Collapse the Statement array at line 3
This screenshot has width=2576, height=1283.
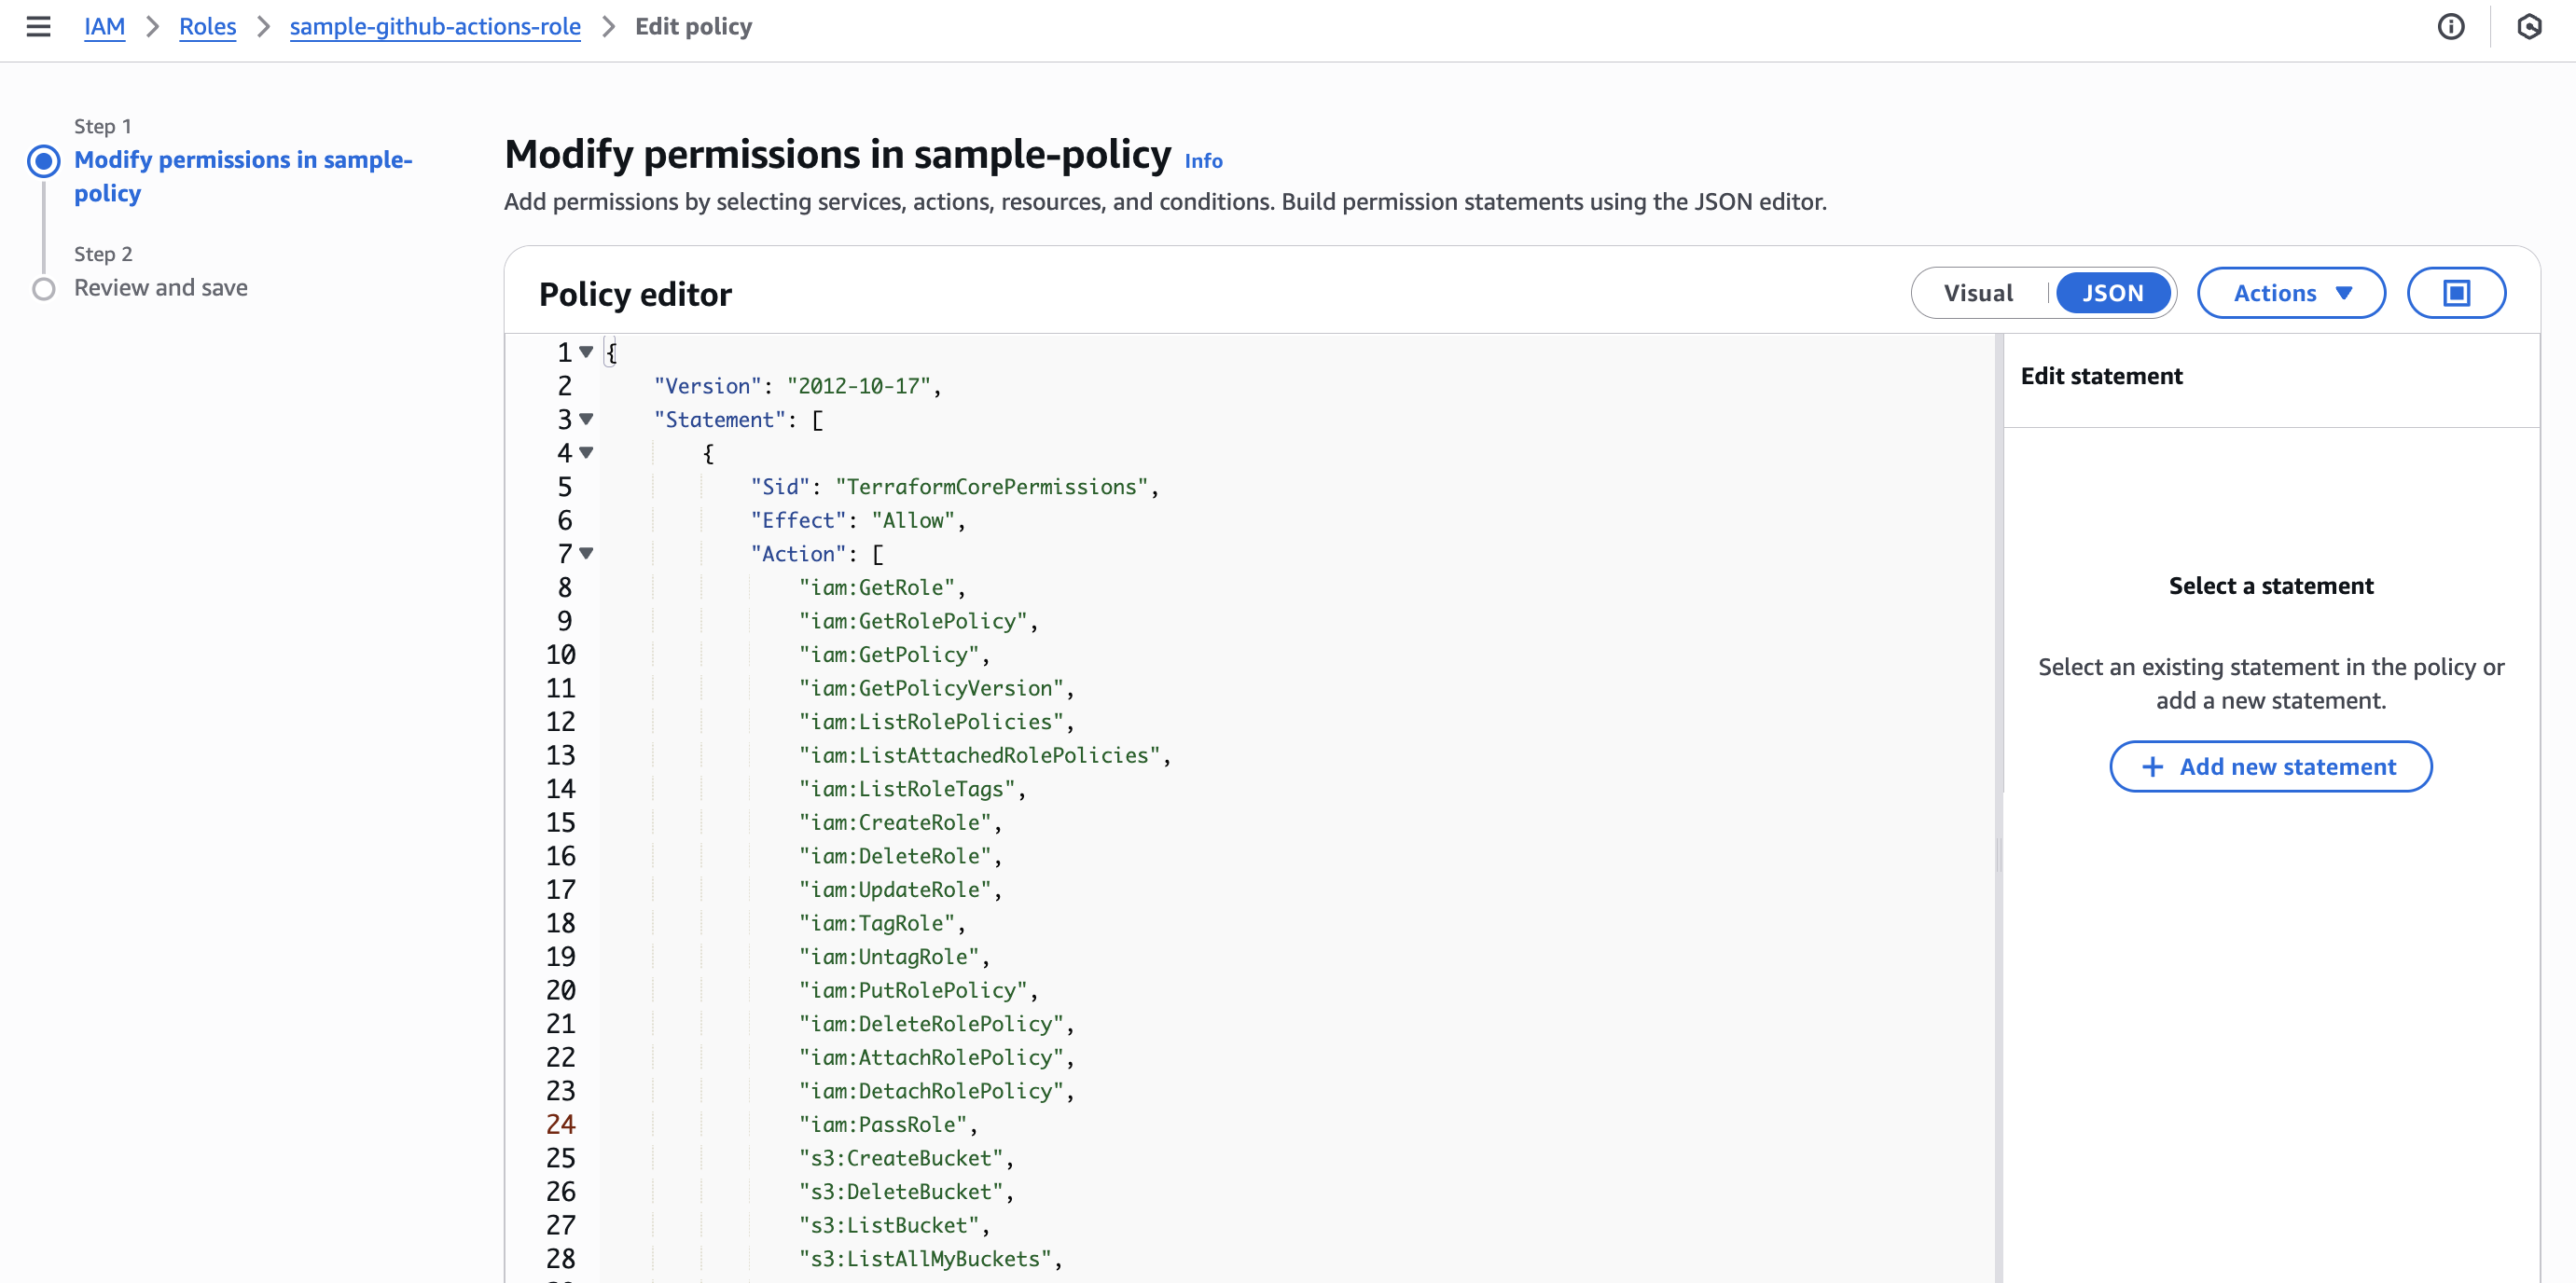[586, 419]
